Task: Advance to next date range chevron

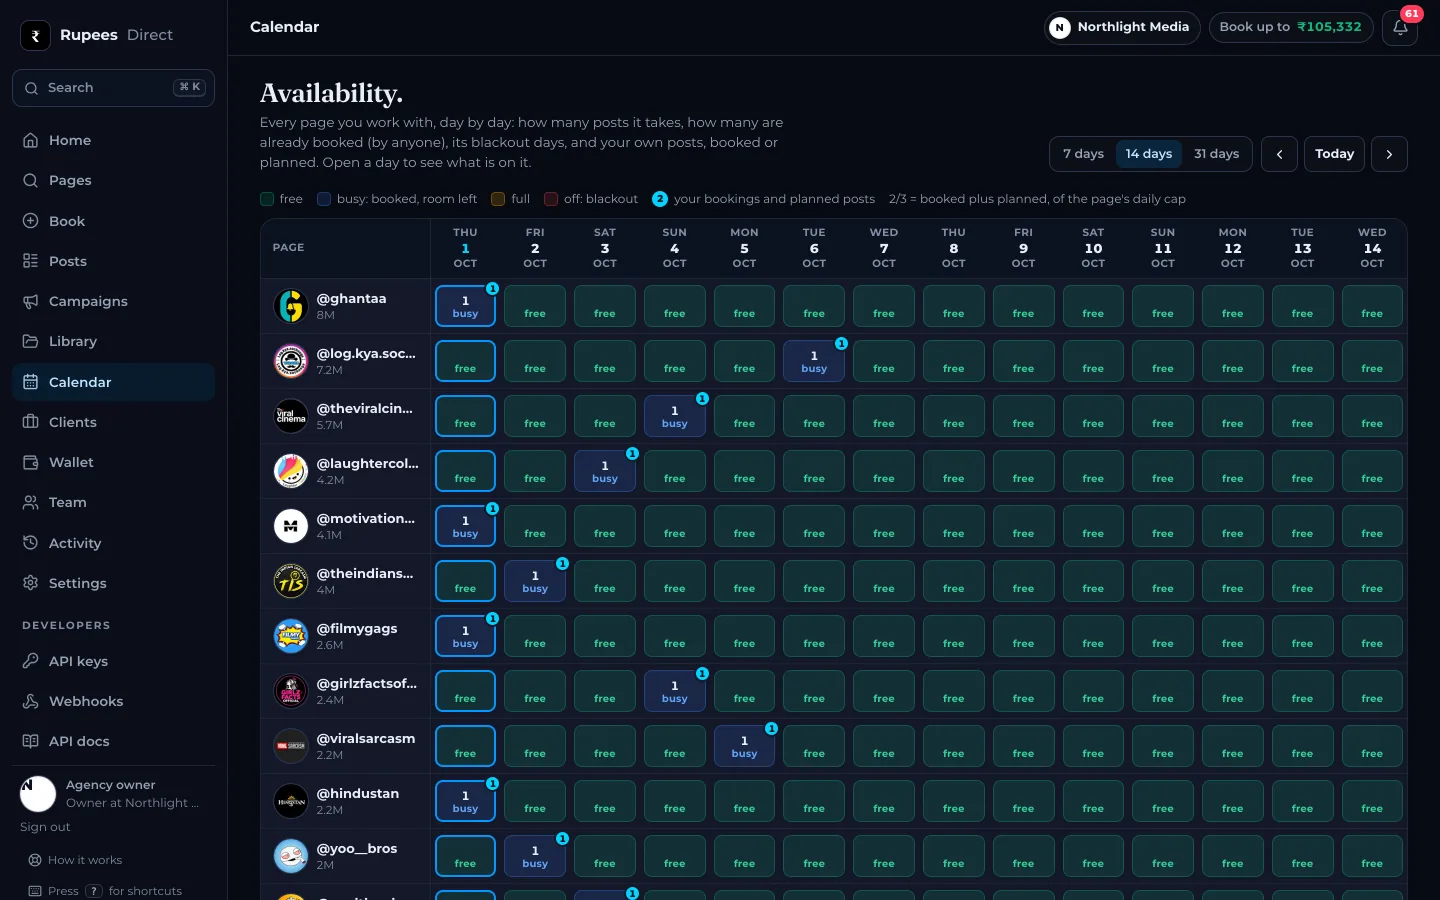Action: [1389, 154]
